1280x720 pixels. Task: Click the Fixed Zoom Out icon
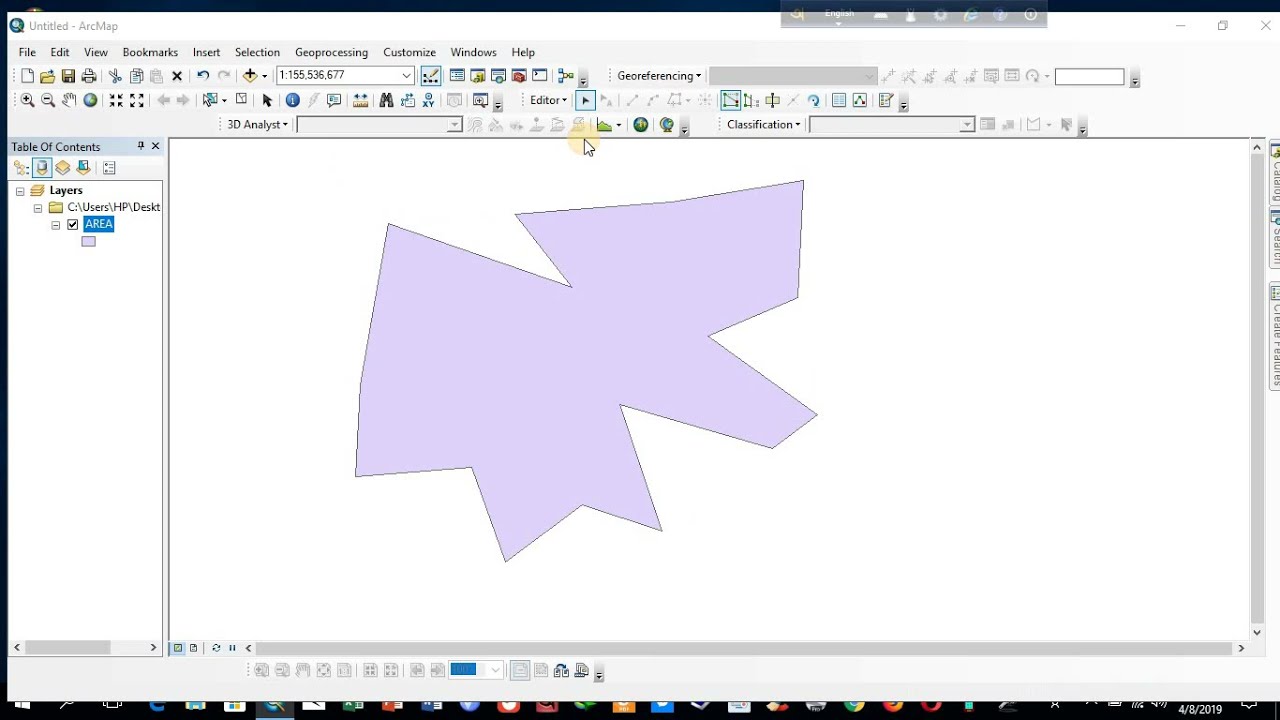click(137, 100)
